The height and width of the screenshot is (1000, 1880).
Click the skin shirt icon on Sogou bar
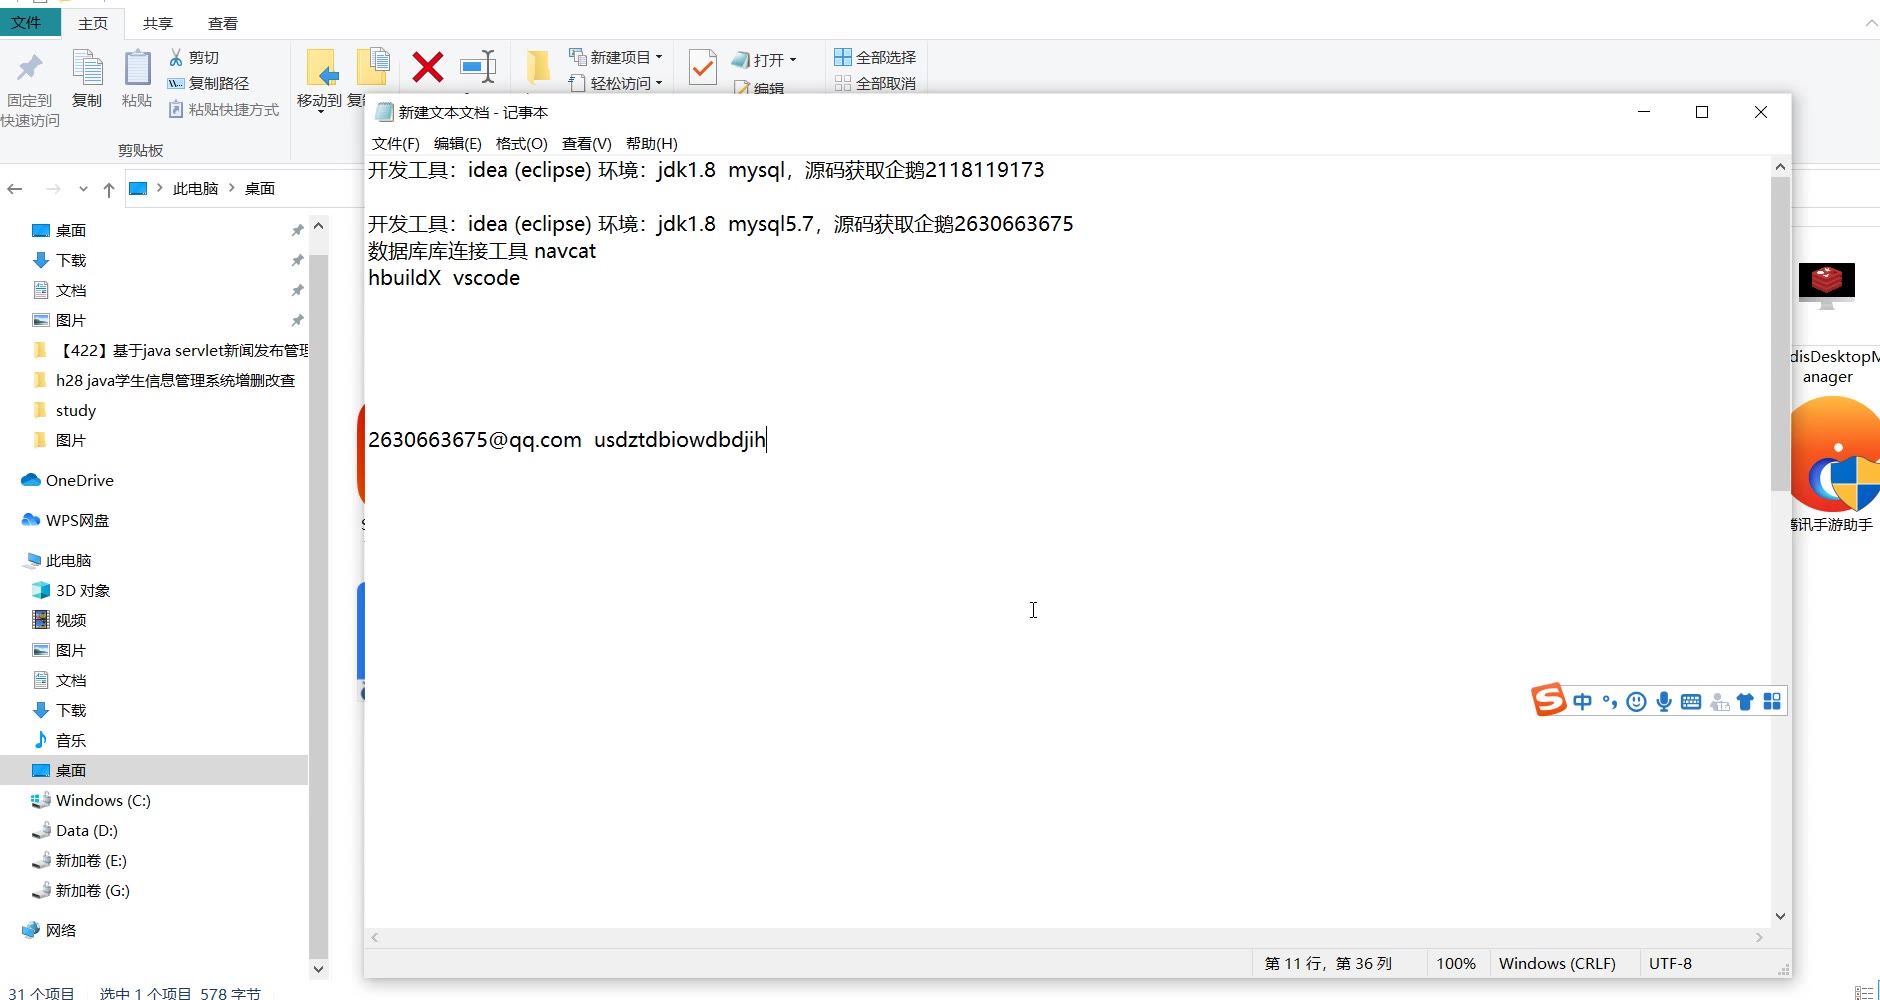(1745, 702)
